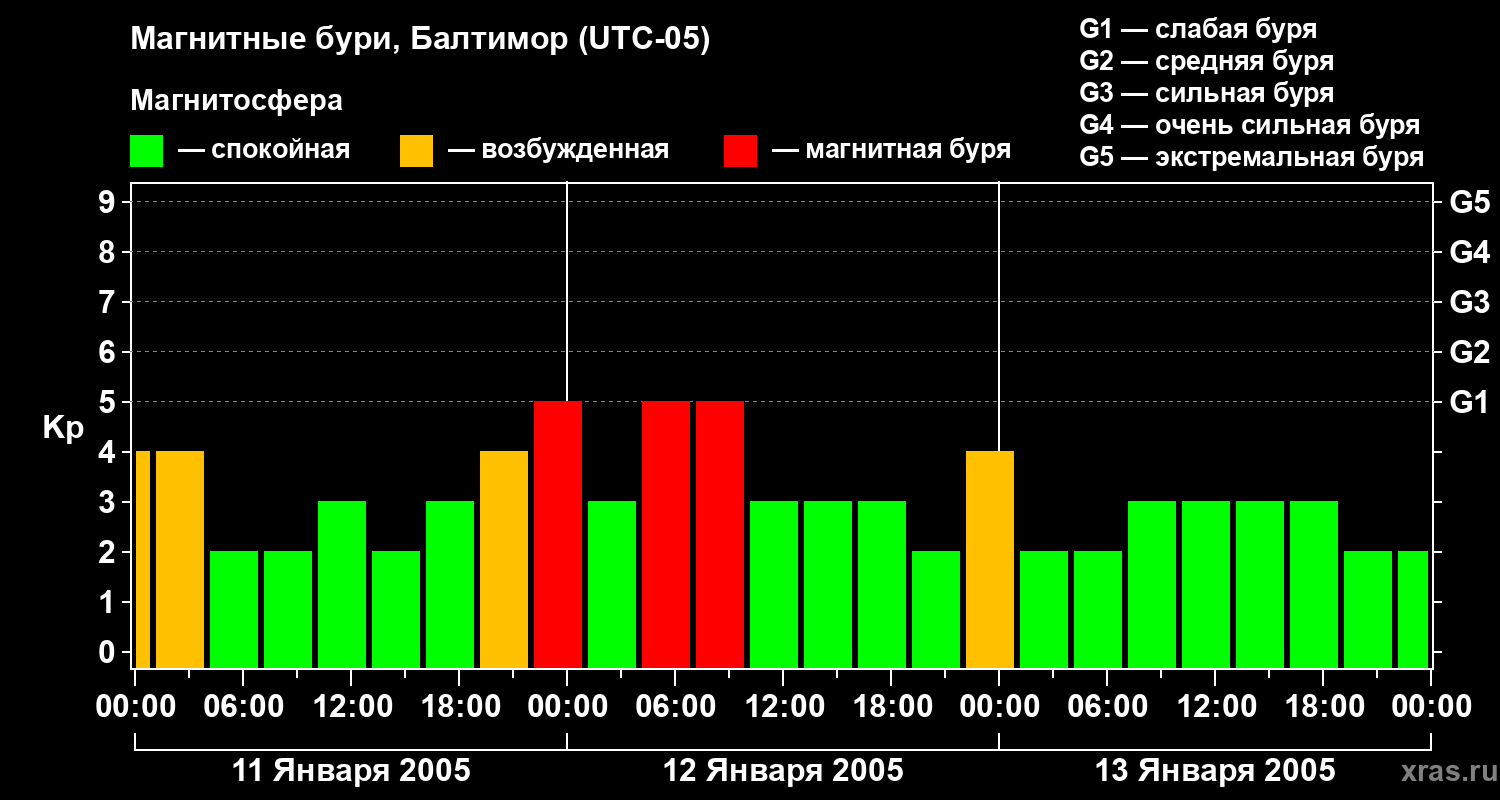Image resolution: width=1500 pixels, height=800 pixels.
Task: Click the yellow bar before the first red bar on 11 January
Action: tap(504, 559)
